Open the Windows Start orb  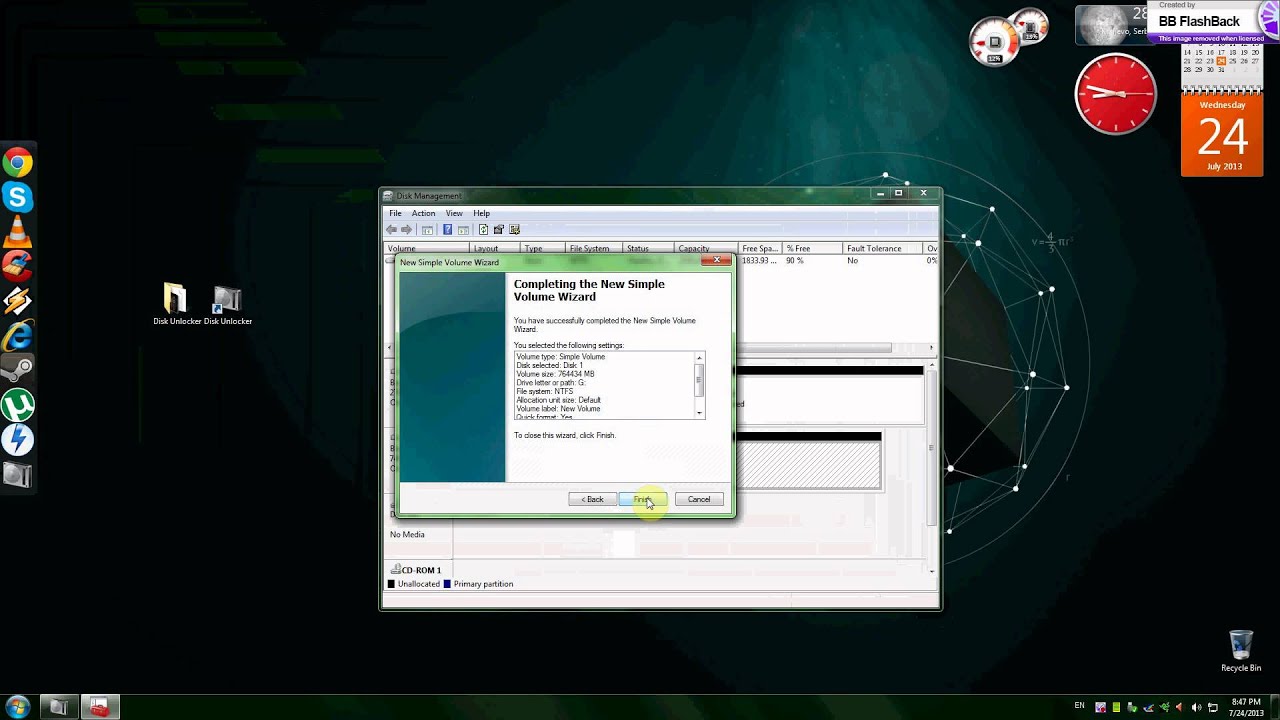click(x=18, y=707)
